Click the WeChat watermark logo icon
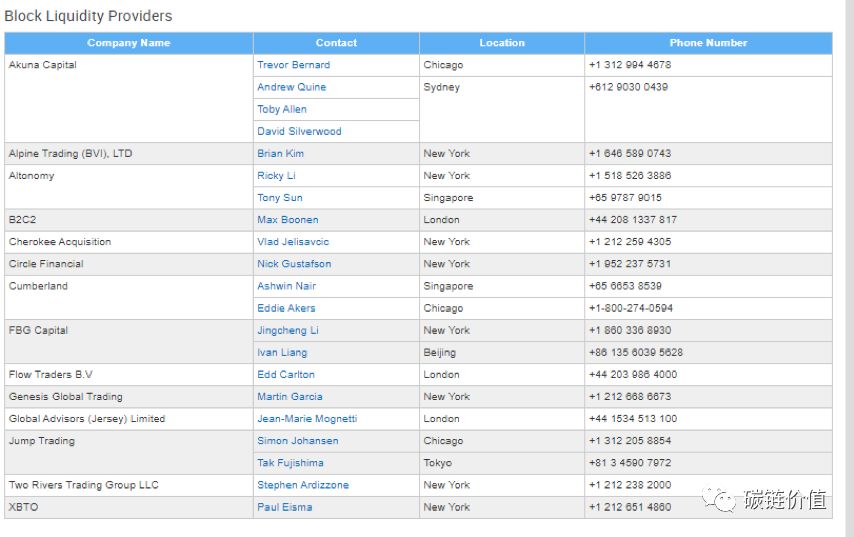Image resolution: width=854 pixels, height=537 pixels. [x=718, y=499]
